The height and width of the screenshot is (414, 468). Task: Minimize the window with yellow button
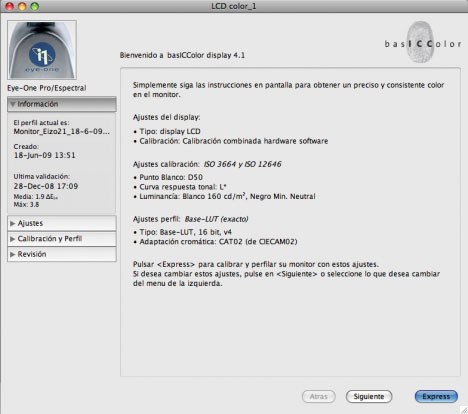pos(22,6)
